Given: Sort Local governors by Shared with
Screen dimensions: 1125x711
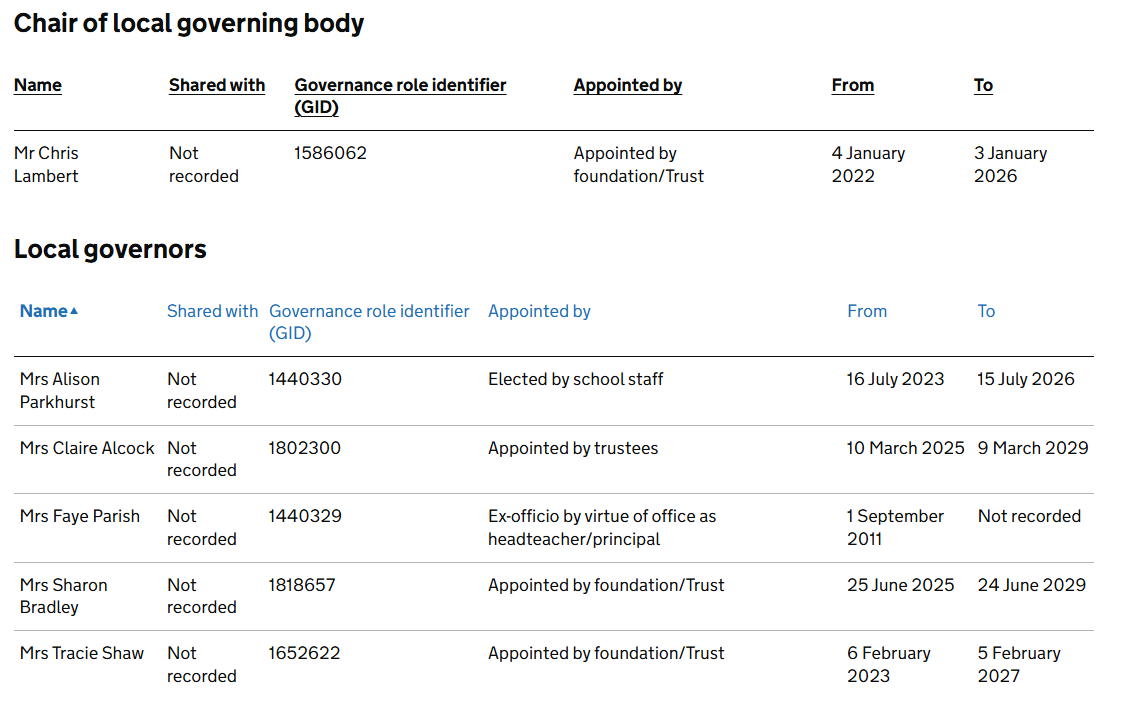Looking at the screenshot, I should pos(212,311).
